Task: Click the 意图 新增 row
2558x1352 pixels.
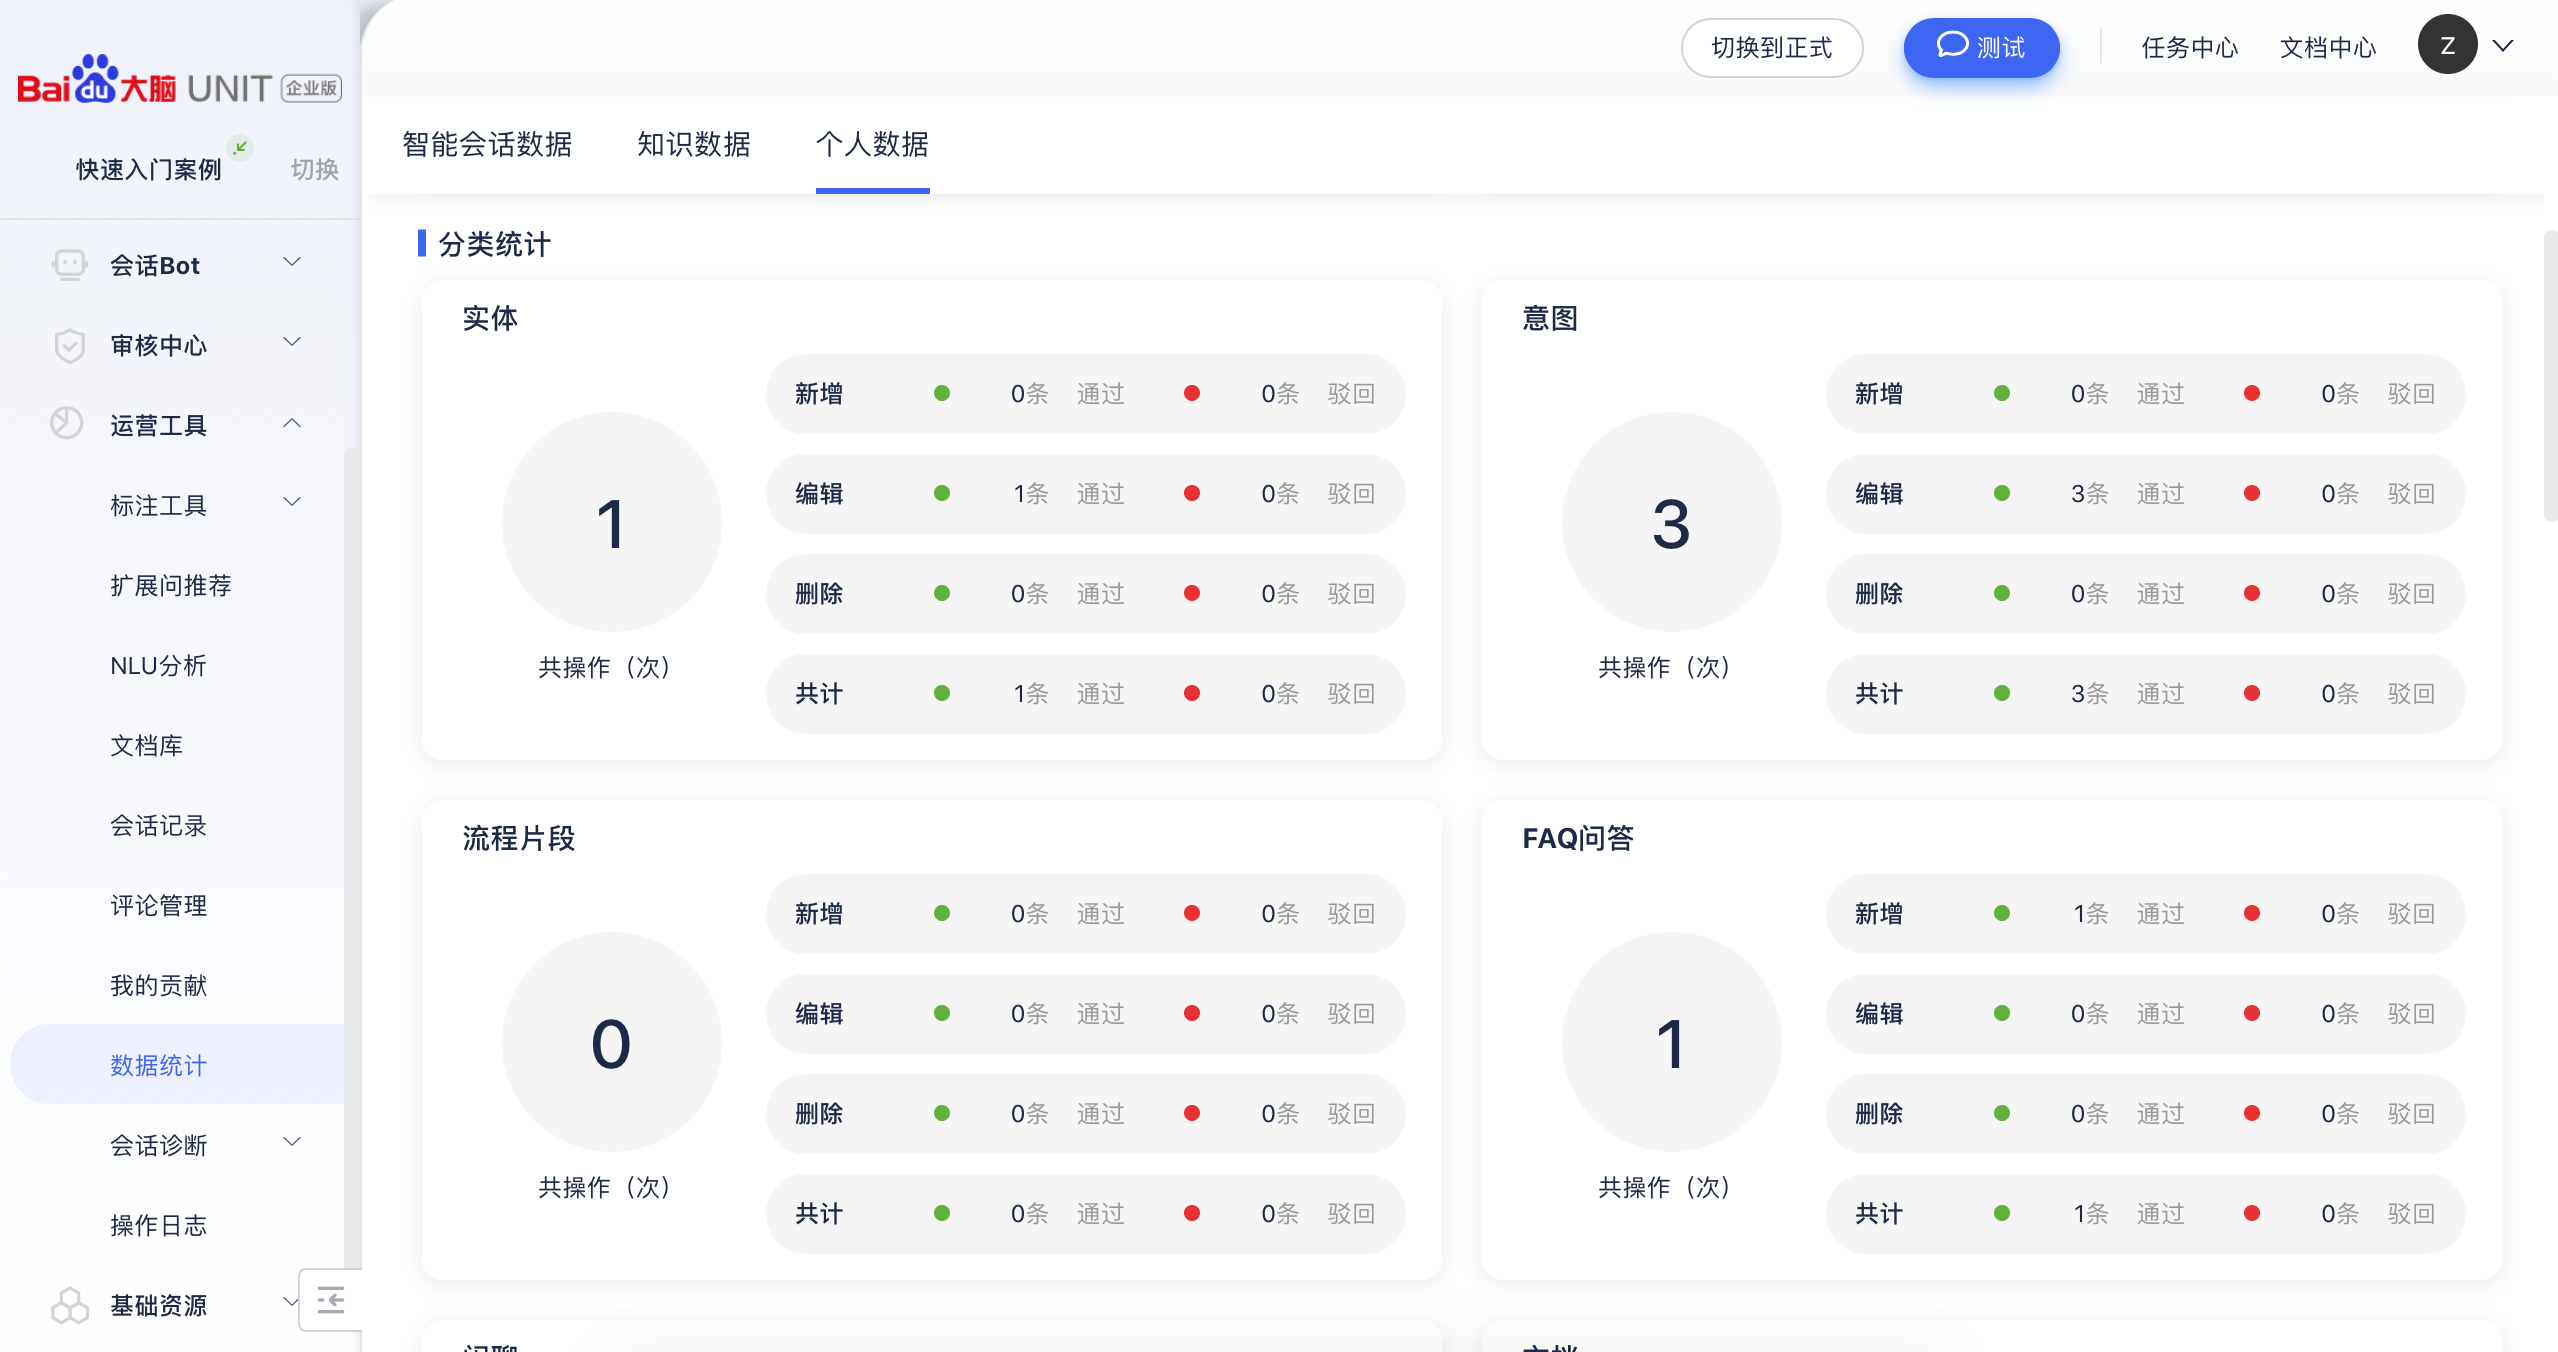Action: click(x=2146, y=394)
